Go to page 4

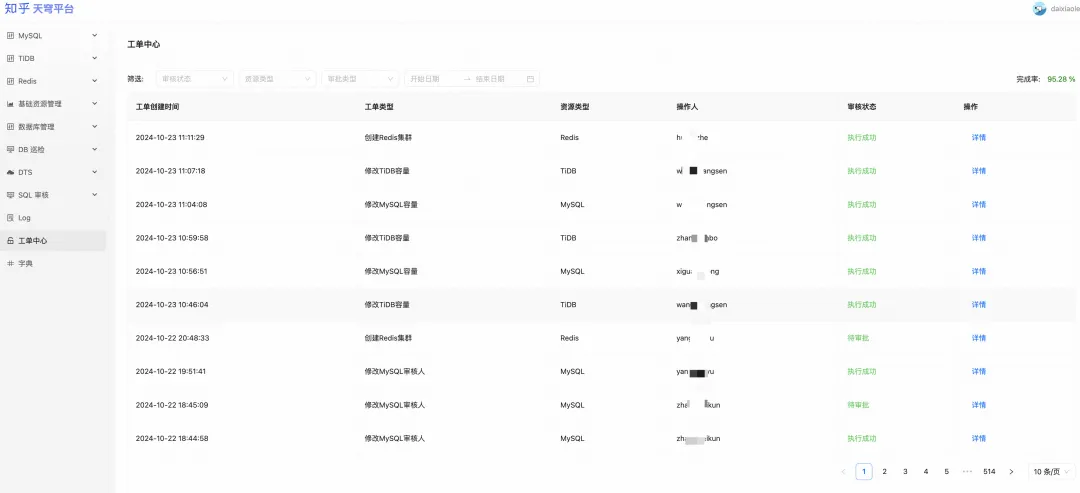point(926,472)
